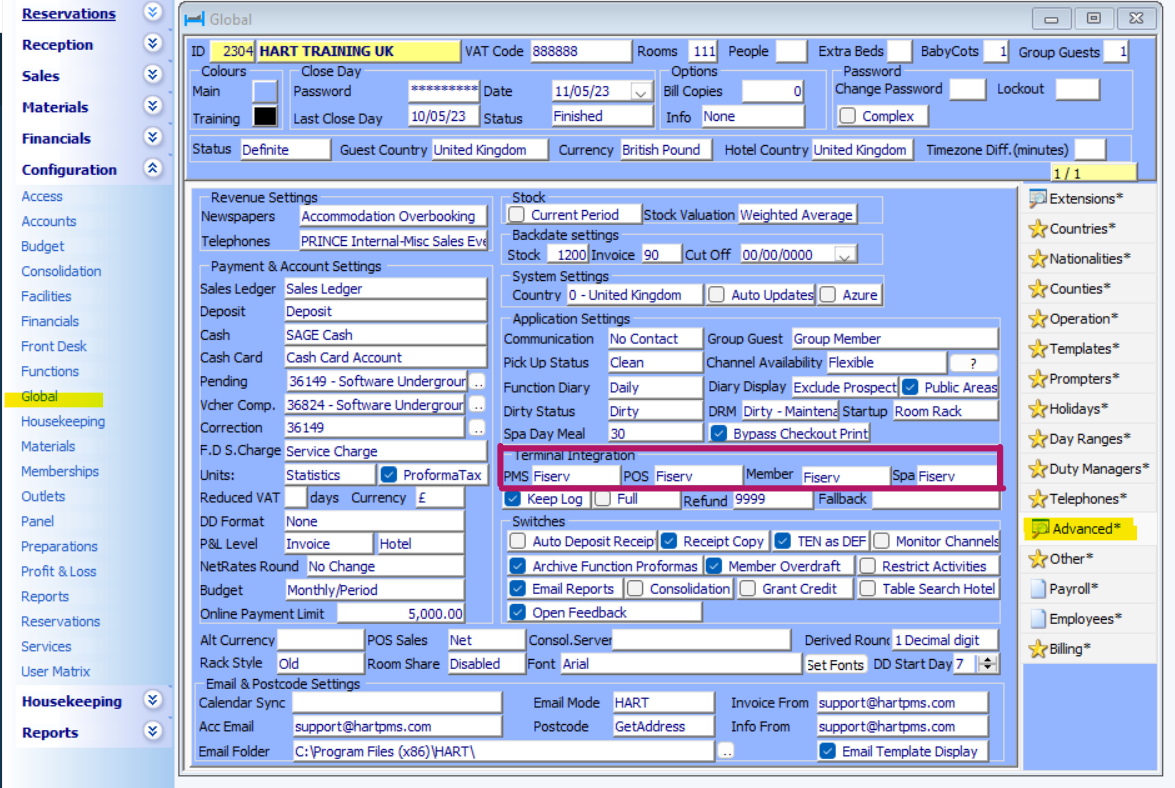Open the Cut Off date dropdown
The width and height of the screenshot is (1175, 788).
tap(845, 255)
